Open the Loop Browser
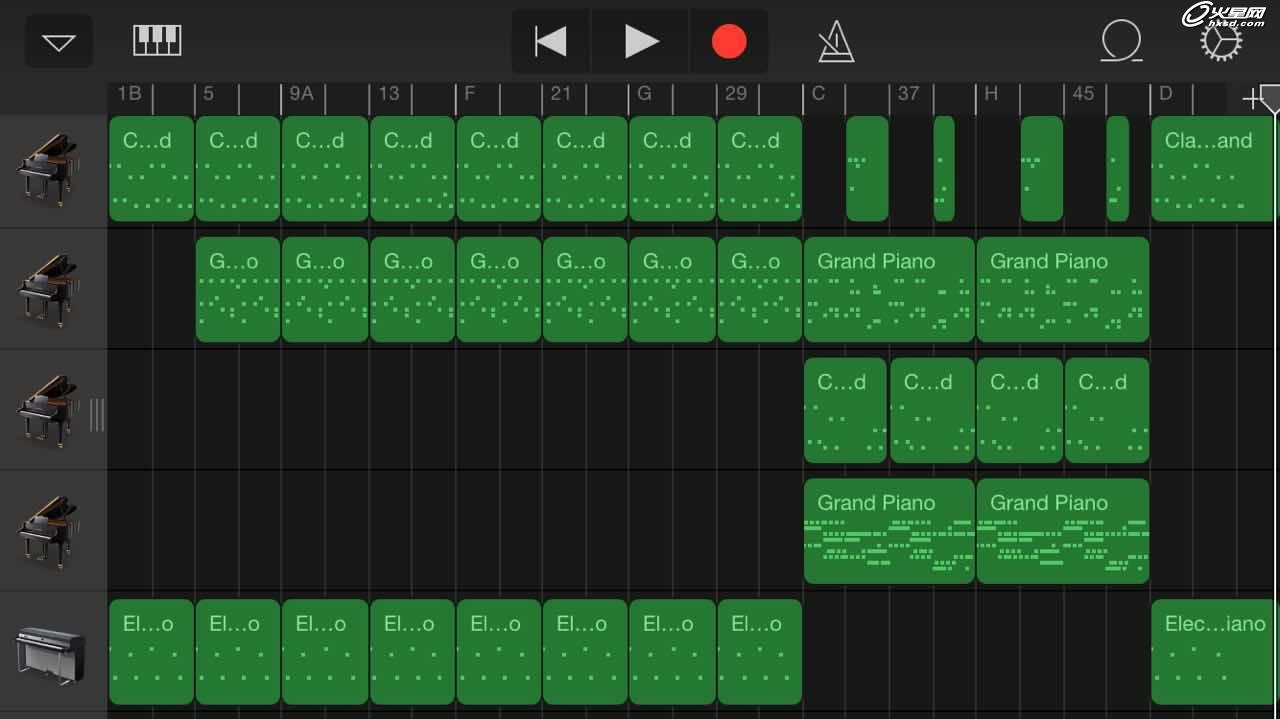This screenshot has width=1280, height=719. pyautogui.click(x=1121, y=42)
